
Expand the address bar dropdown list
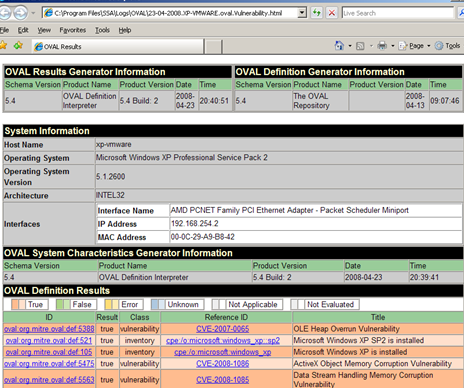[302, 13]
